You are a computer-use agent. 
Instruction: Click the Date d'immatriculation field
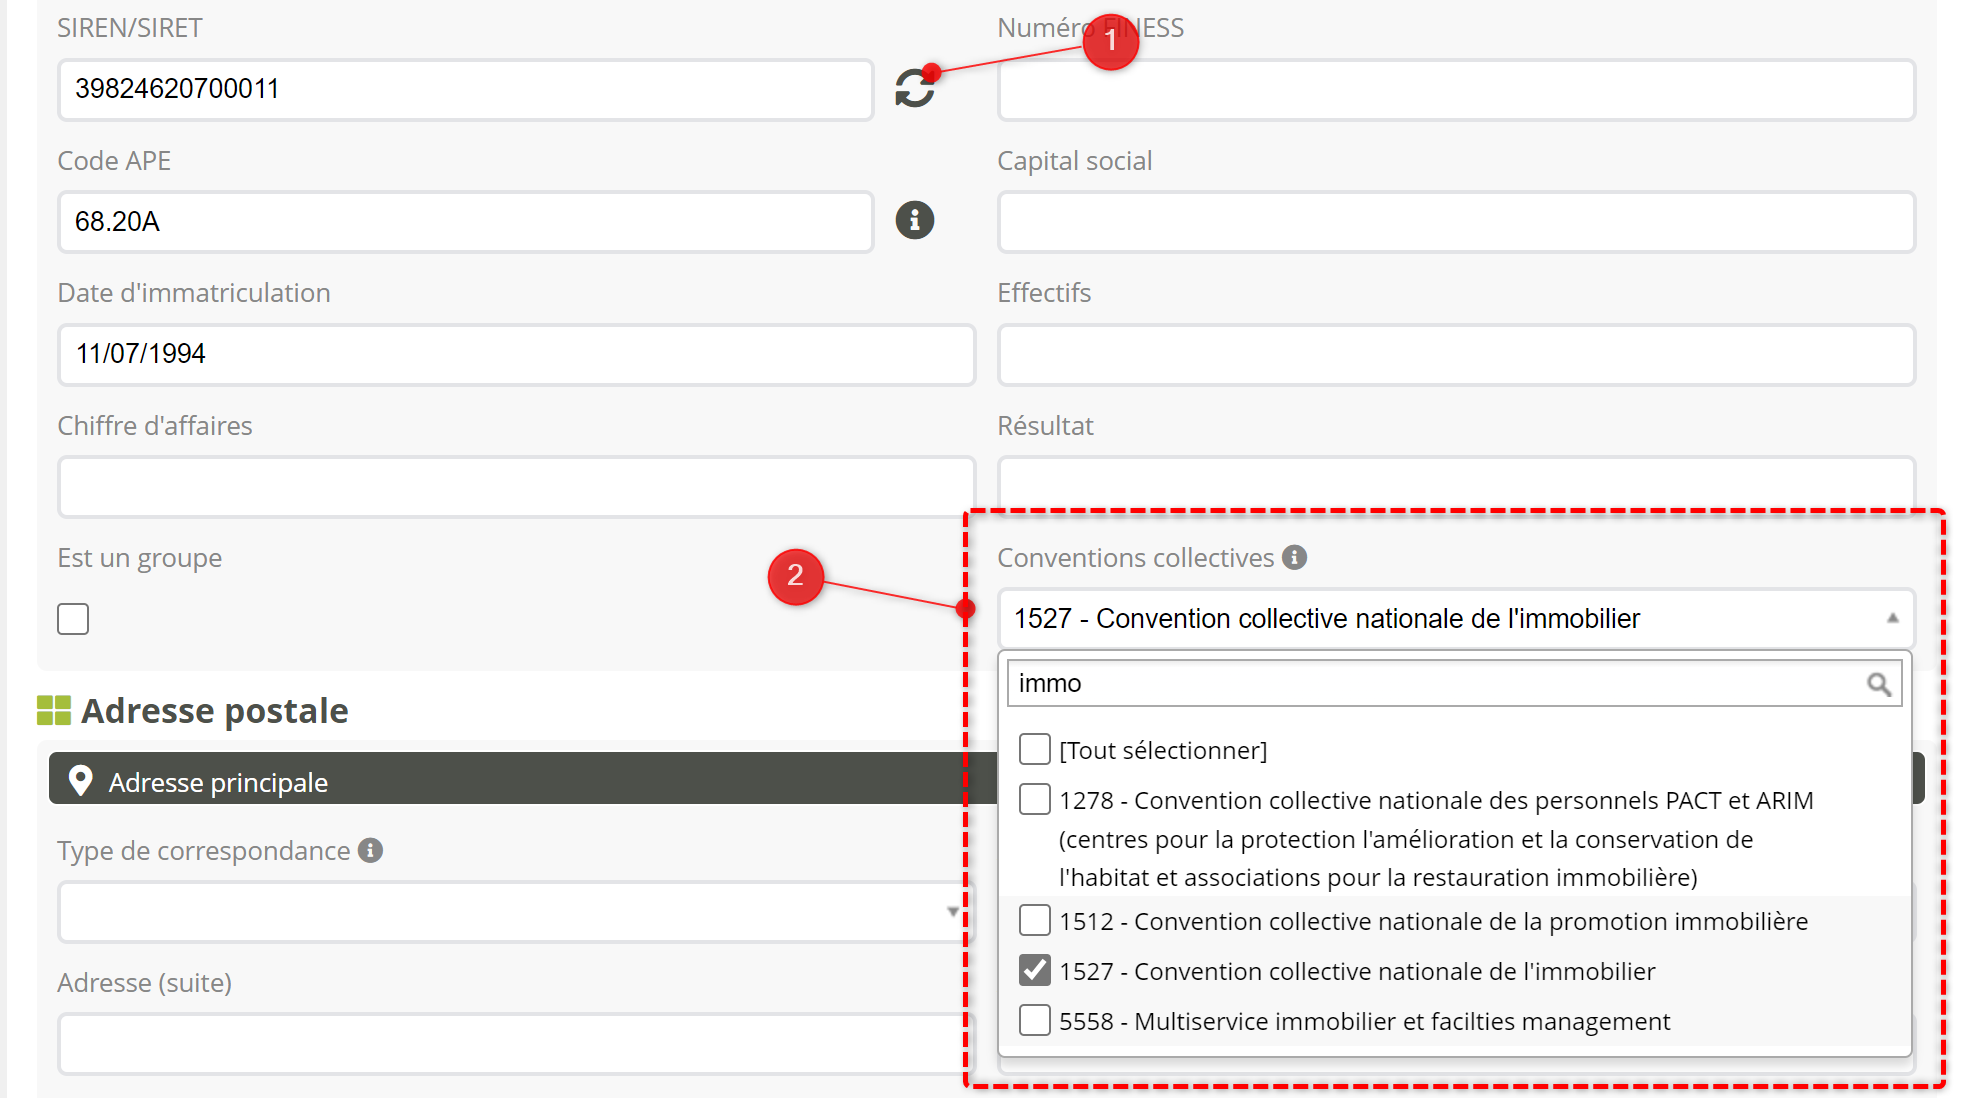515,355
